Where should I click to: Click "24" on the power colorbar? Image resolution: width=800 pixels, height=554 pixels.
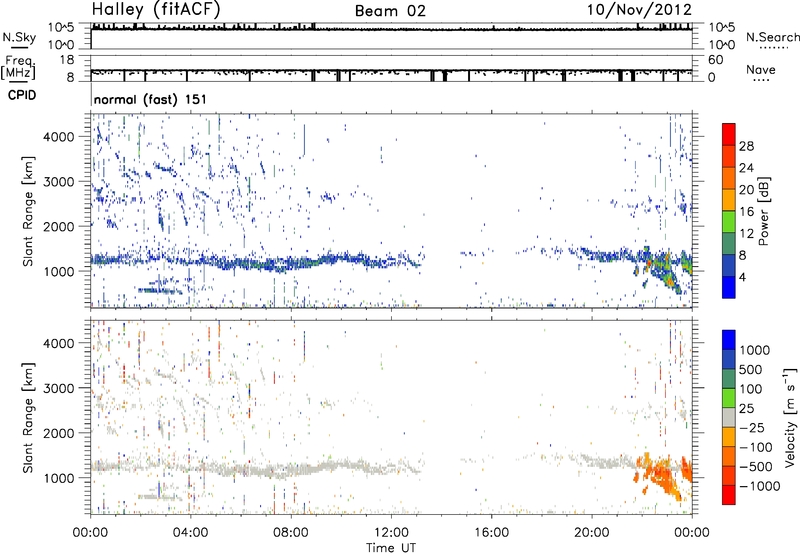coord(746,168)
